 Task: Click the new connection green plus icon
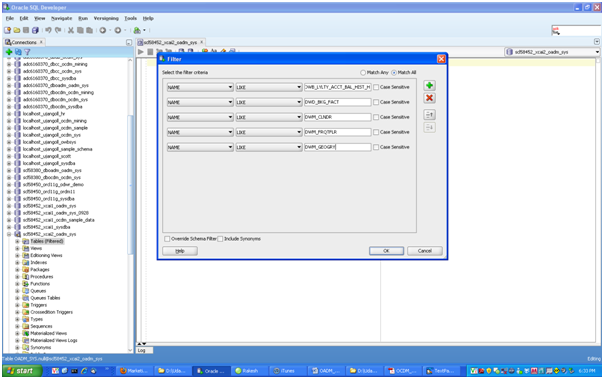[9, 52]
